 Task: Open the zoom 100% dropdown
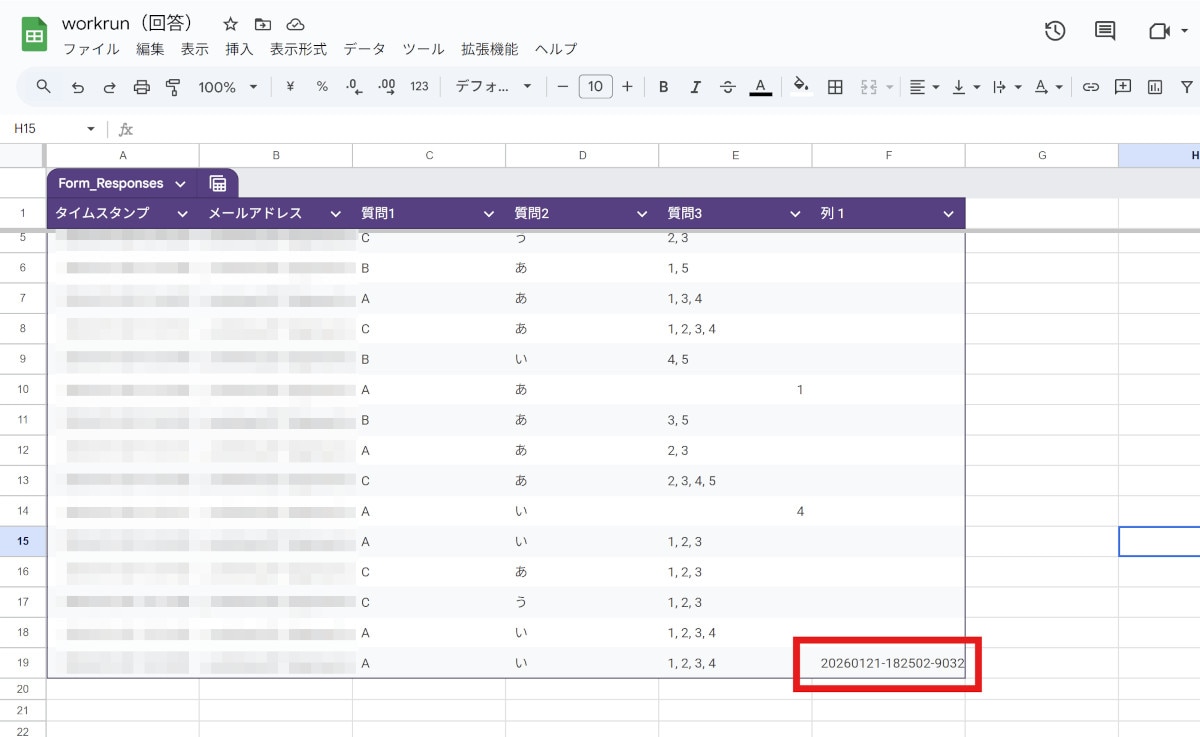[x=228, y=87]
